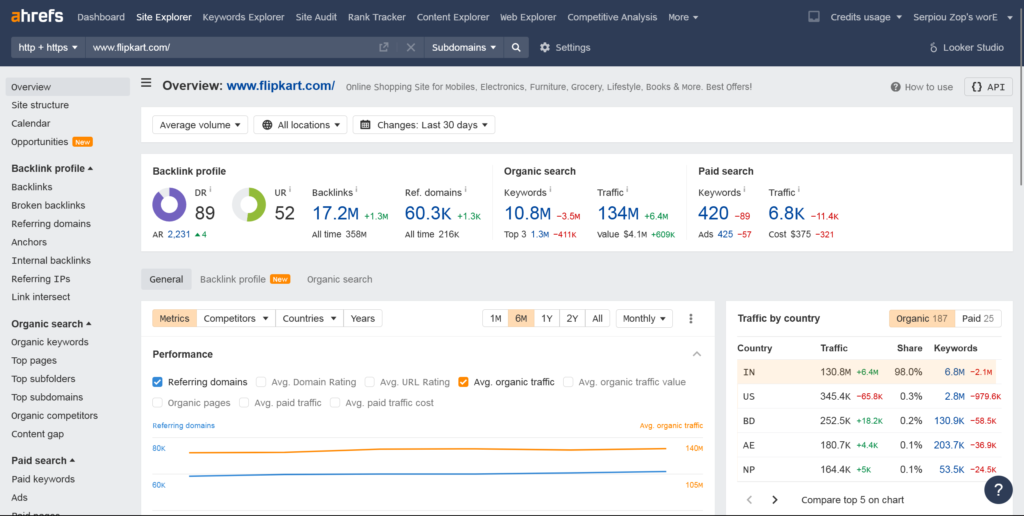Image resolution: width=1024 pixels, height=516 pixels.
Task: Click the Ahrefs logo
Action: [37, 16]
